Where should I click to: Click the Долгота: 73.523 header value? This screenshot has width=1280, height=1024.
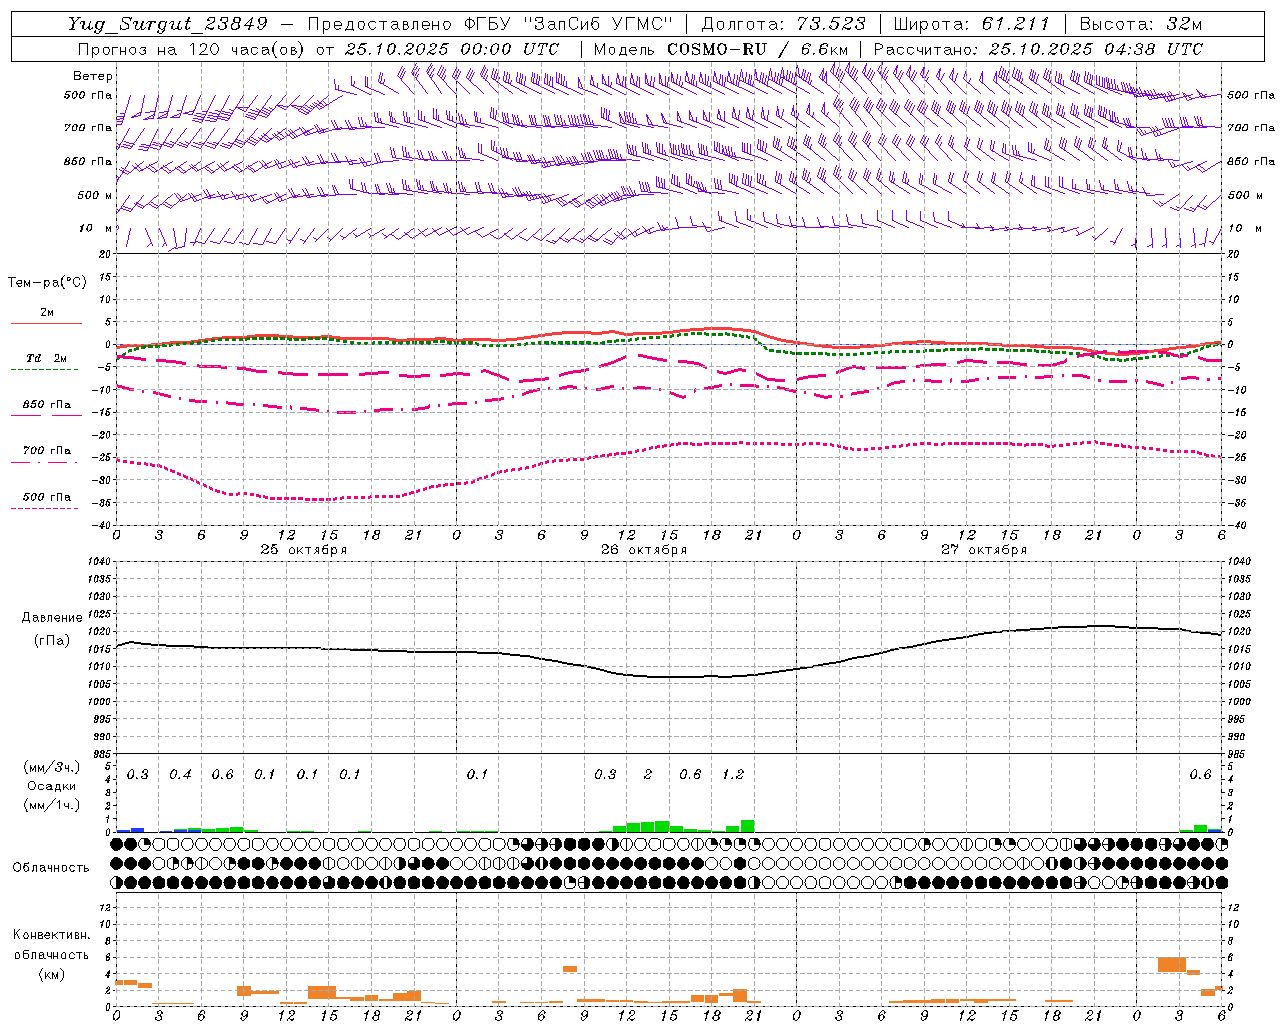pyautogui.click(x=784, y=24)
